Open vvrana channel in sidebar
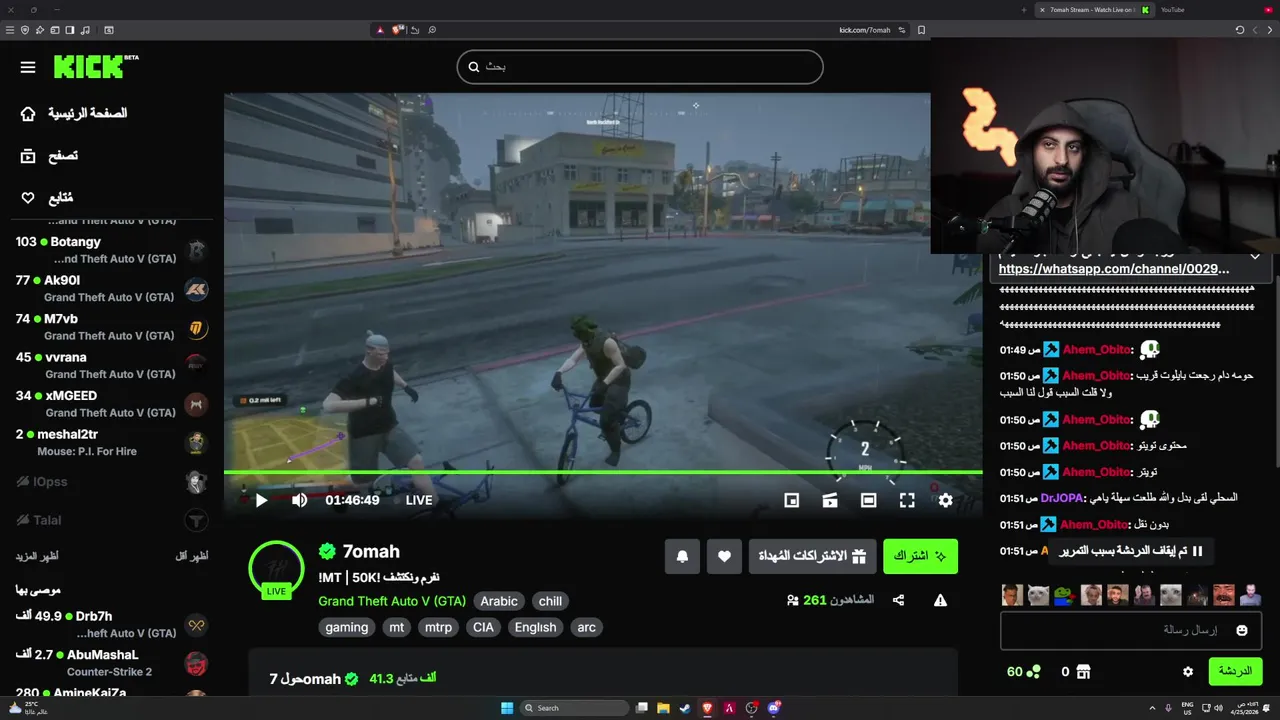This screenshot has height=720, width=1280. [111, 366]
